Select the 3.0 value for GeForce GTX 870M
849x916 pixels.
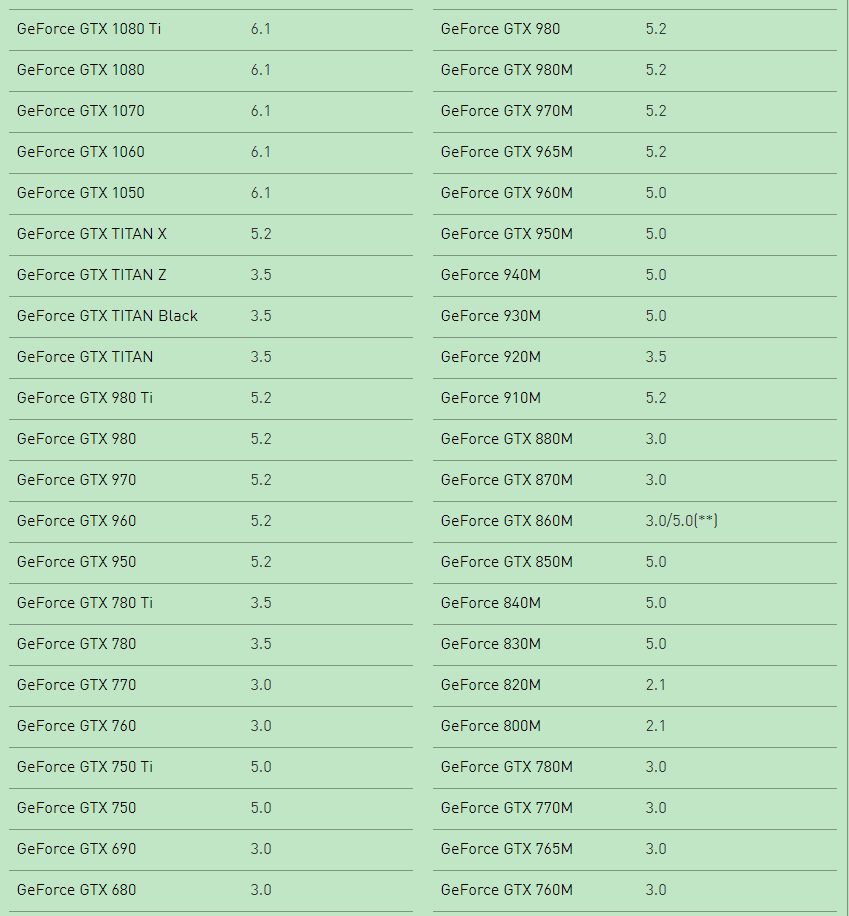[x=656, y=480]
